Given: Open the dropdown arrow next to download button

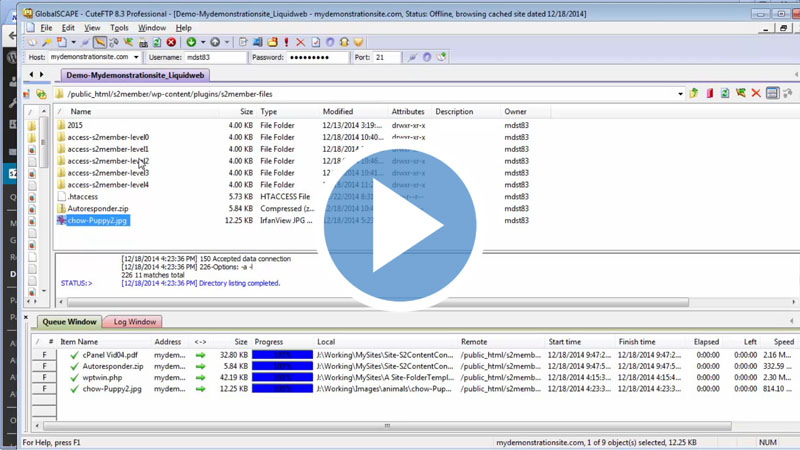Looking at the screenshot, I should click(x=203, y=43).
